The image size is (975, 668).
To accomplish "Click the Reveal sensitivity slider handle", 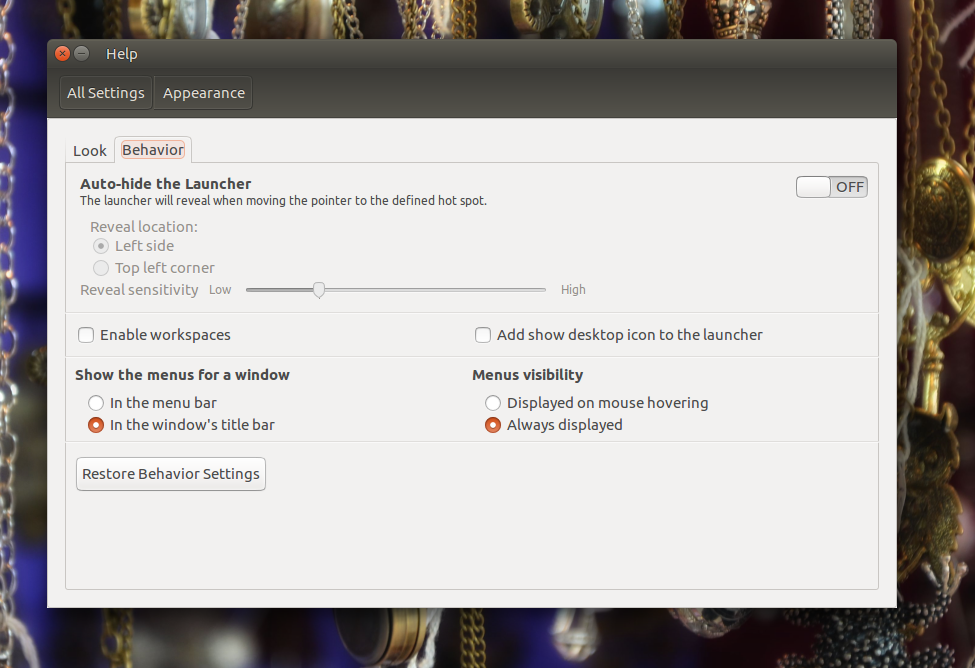I will (x=319, y=290).
